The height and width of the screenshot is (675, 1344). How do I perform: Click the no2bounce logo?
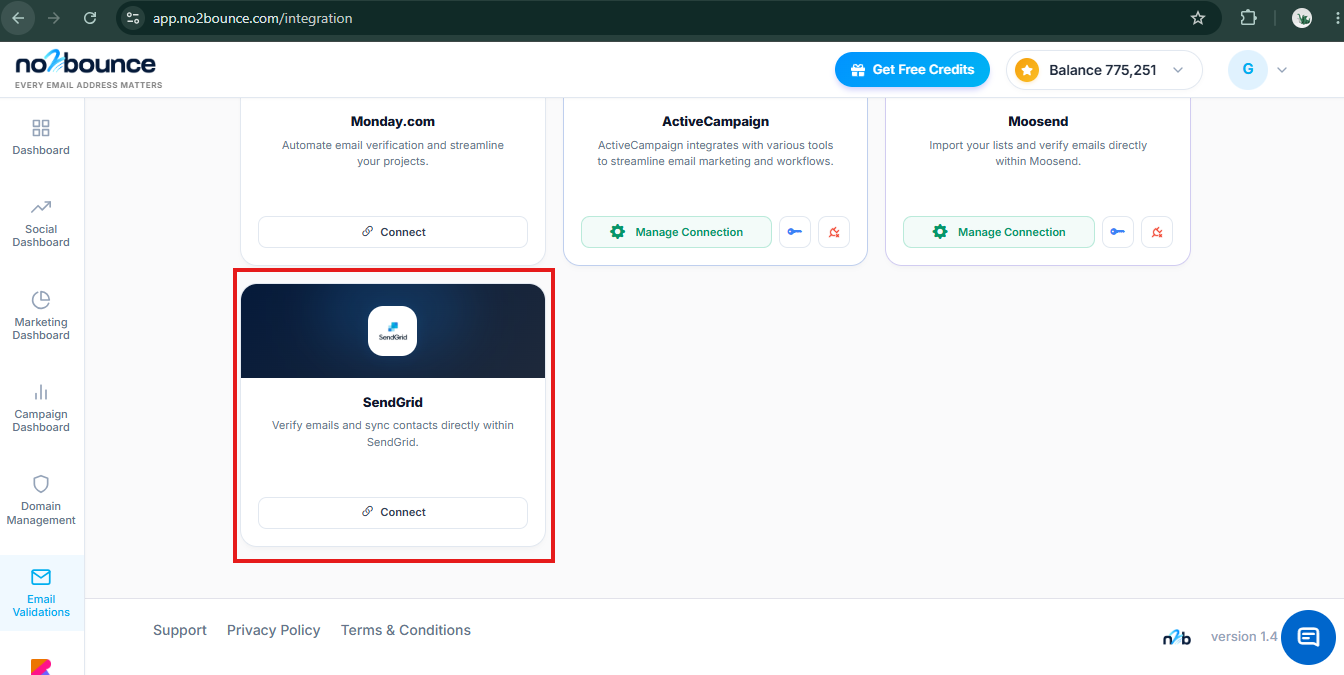86,65
